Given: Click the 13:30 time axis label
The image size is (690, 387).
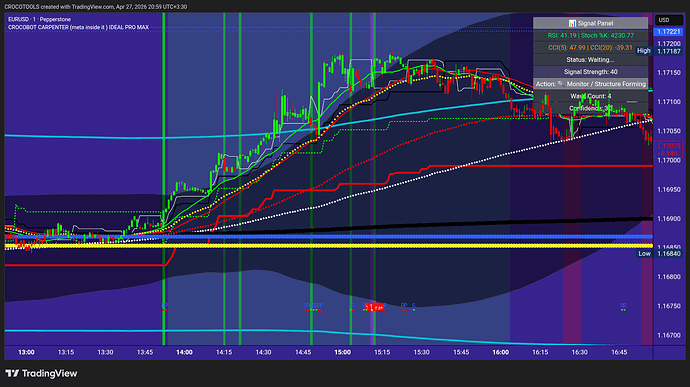Looking at the screenshot, I should tap(105, 352).
